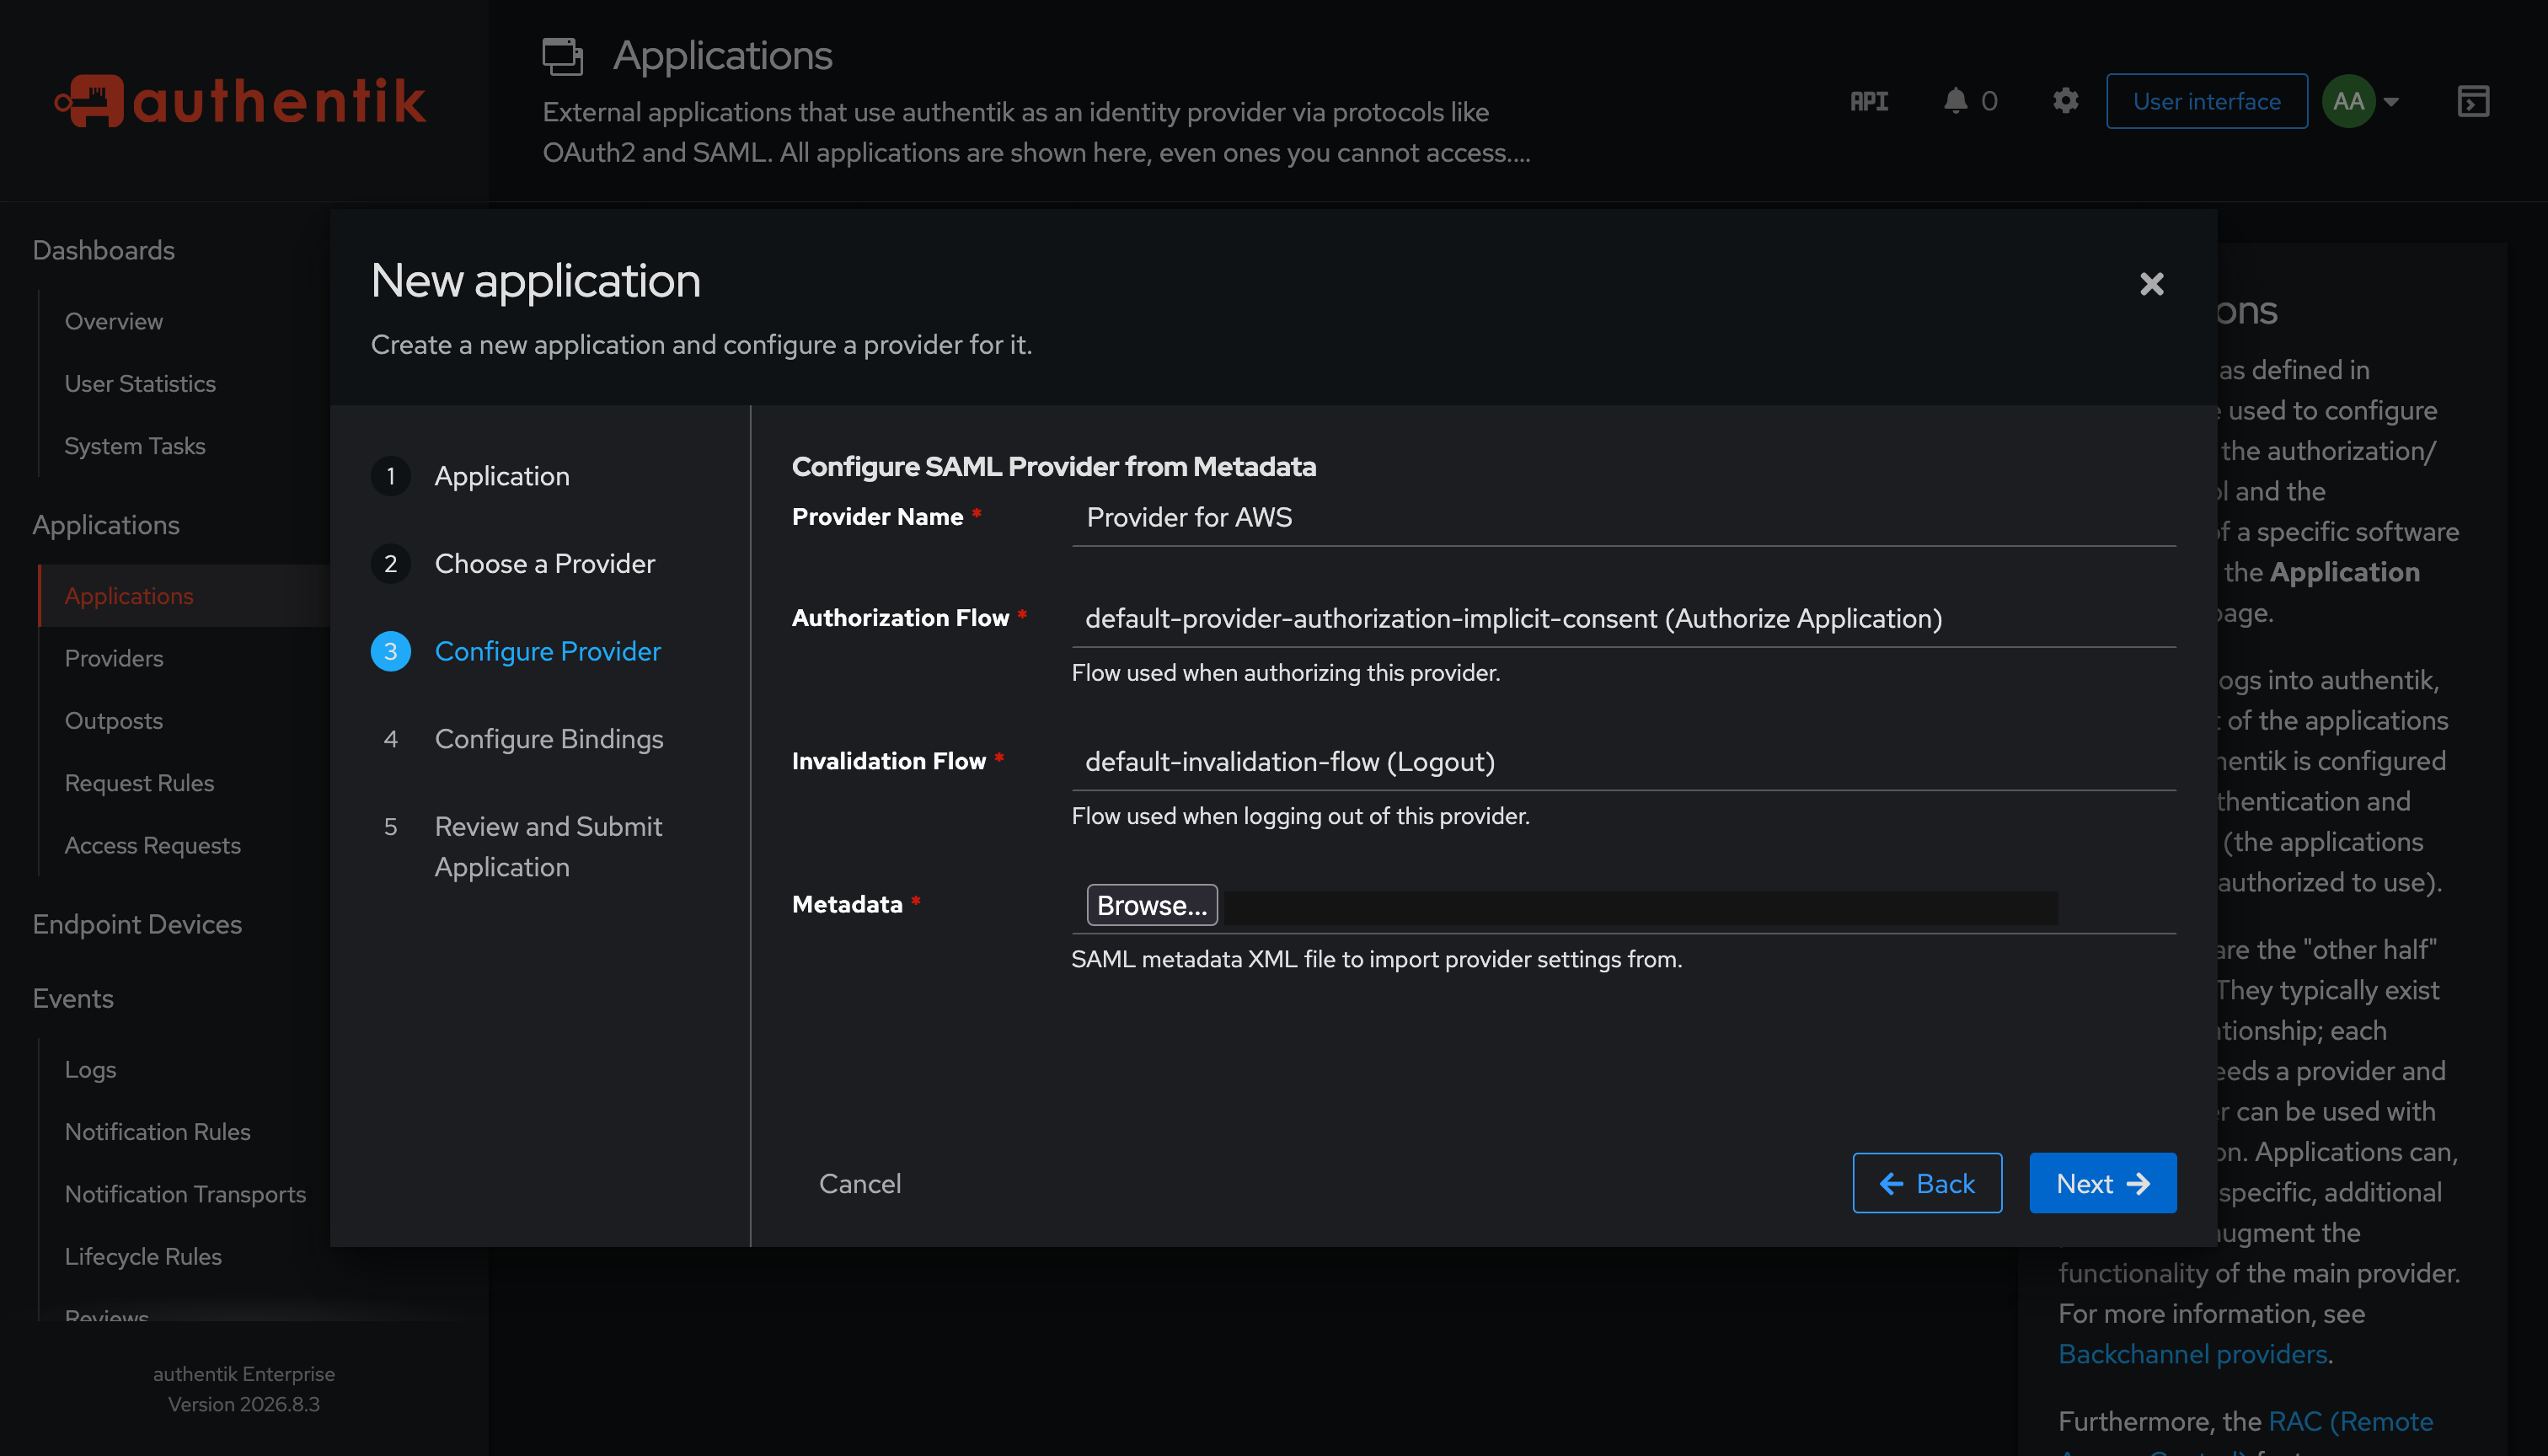Open User Statistics in sidebar
The width and height of the screenshot is (2548, 1456).
tap(140, 384)
